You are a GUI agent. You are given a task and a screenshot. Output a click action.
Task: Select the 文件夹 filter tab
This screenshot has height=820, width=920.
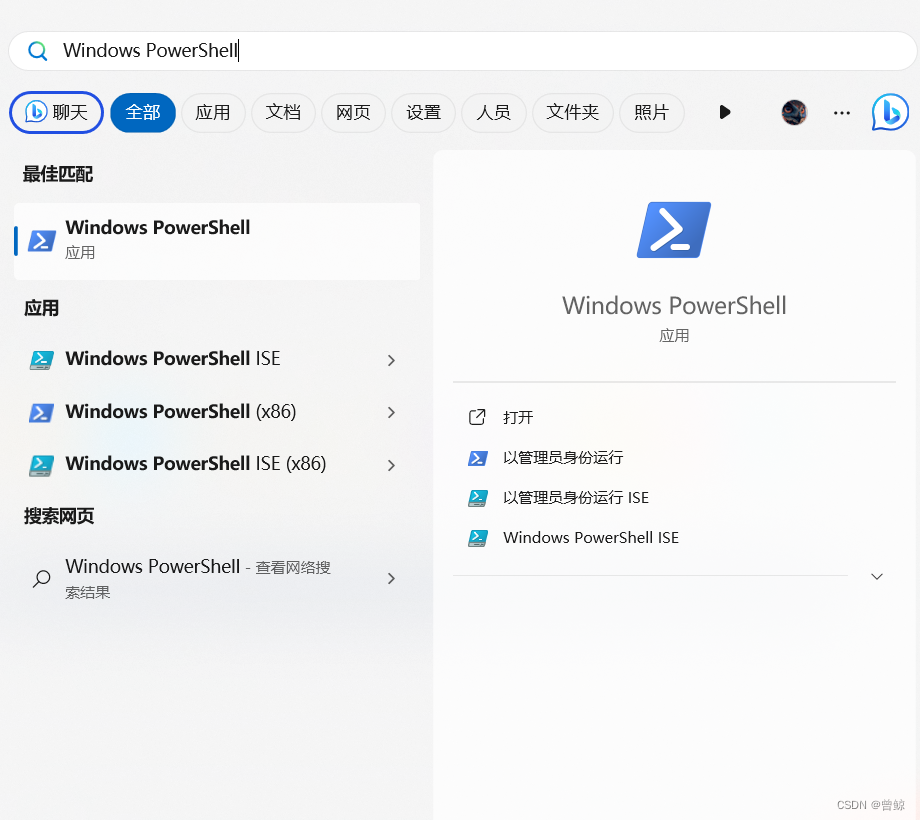coord(573,112)
